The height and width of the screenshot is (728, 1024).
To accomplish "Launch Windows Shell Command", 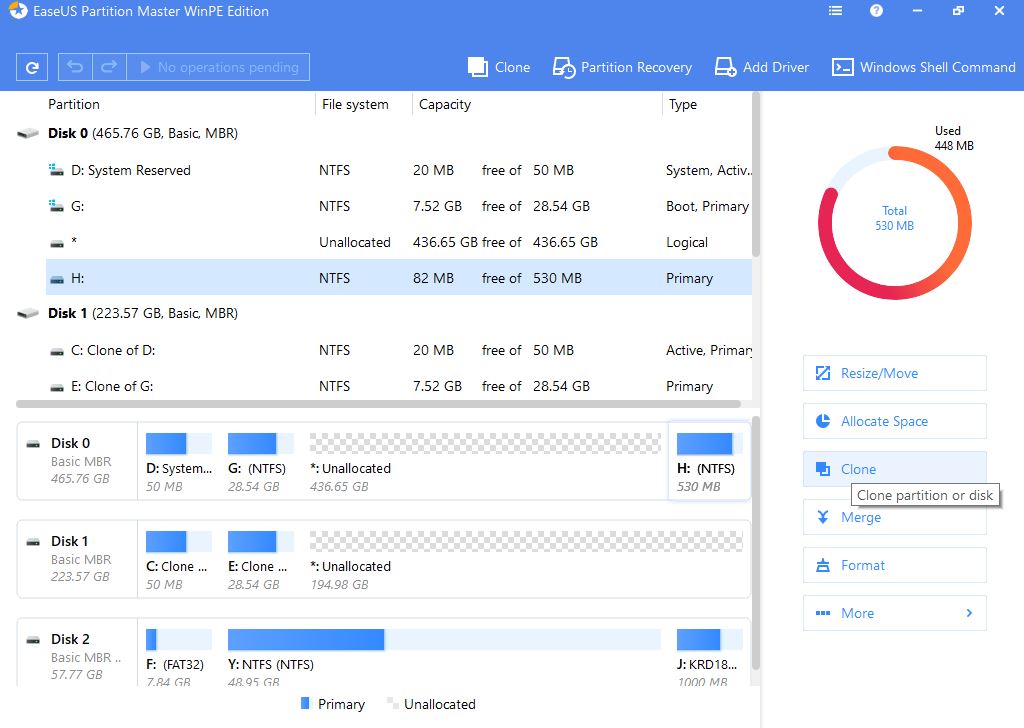I will click(923, 67).
